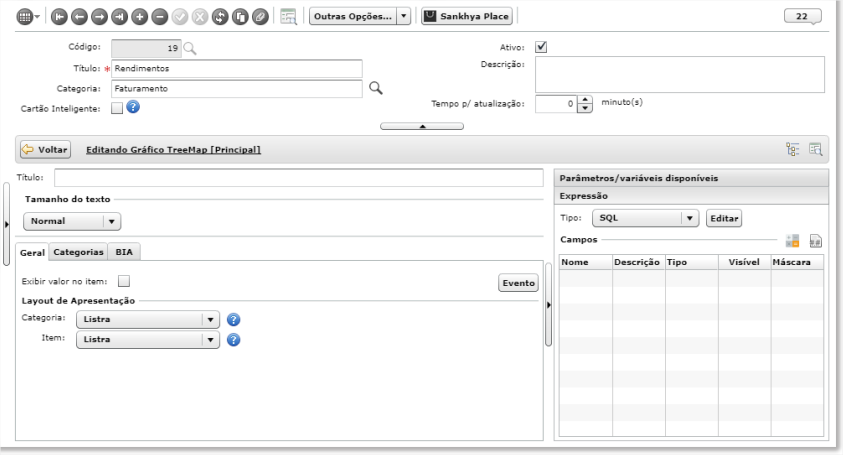Click the Outras Opções button
This screenshot has height=455, width=843.
(353, 16)
